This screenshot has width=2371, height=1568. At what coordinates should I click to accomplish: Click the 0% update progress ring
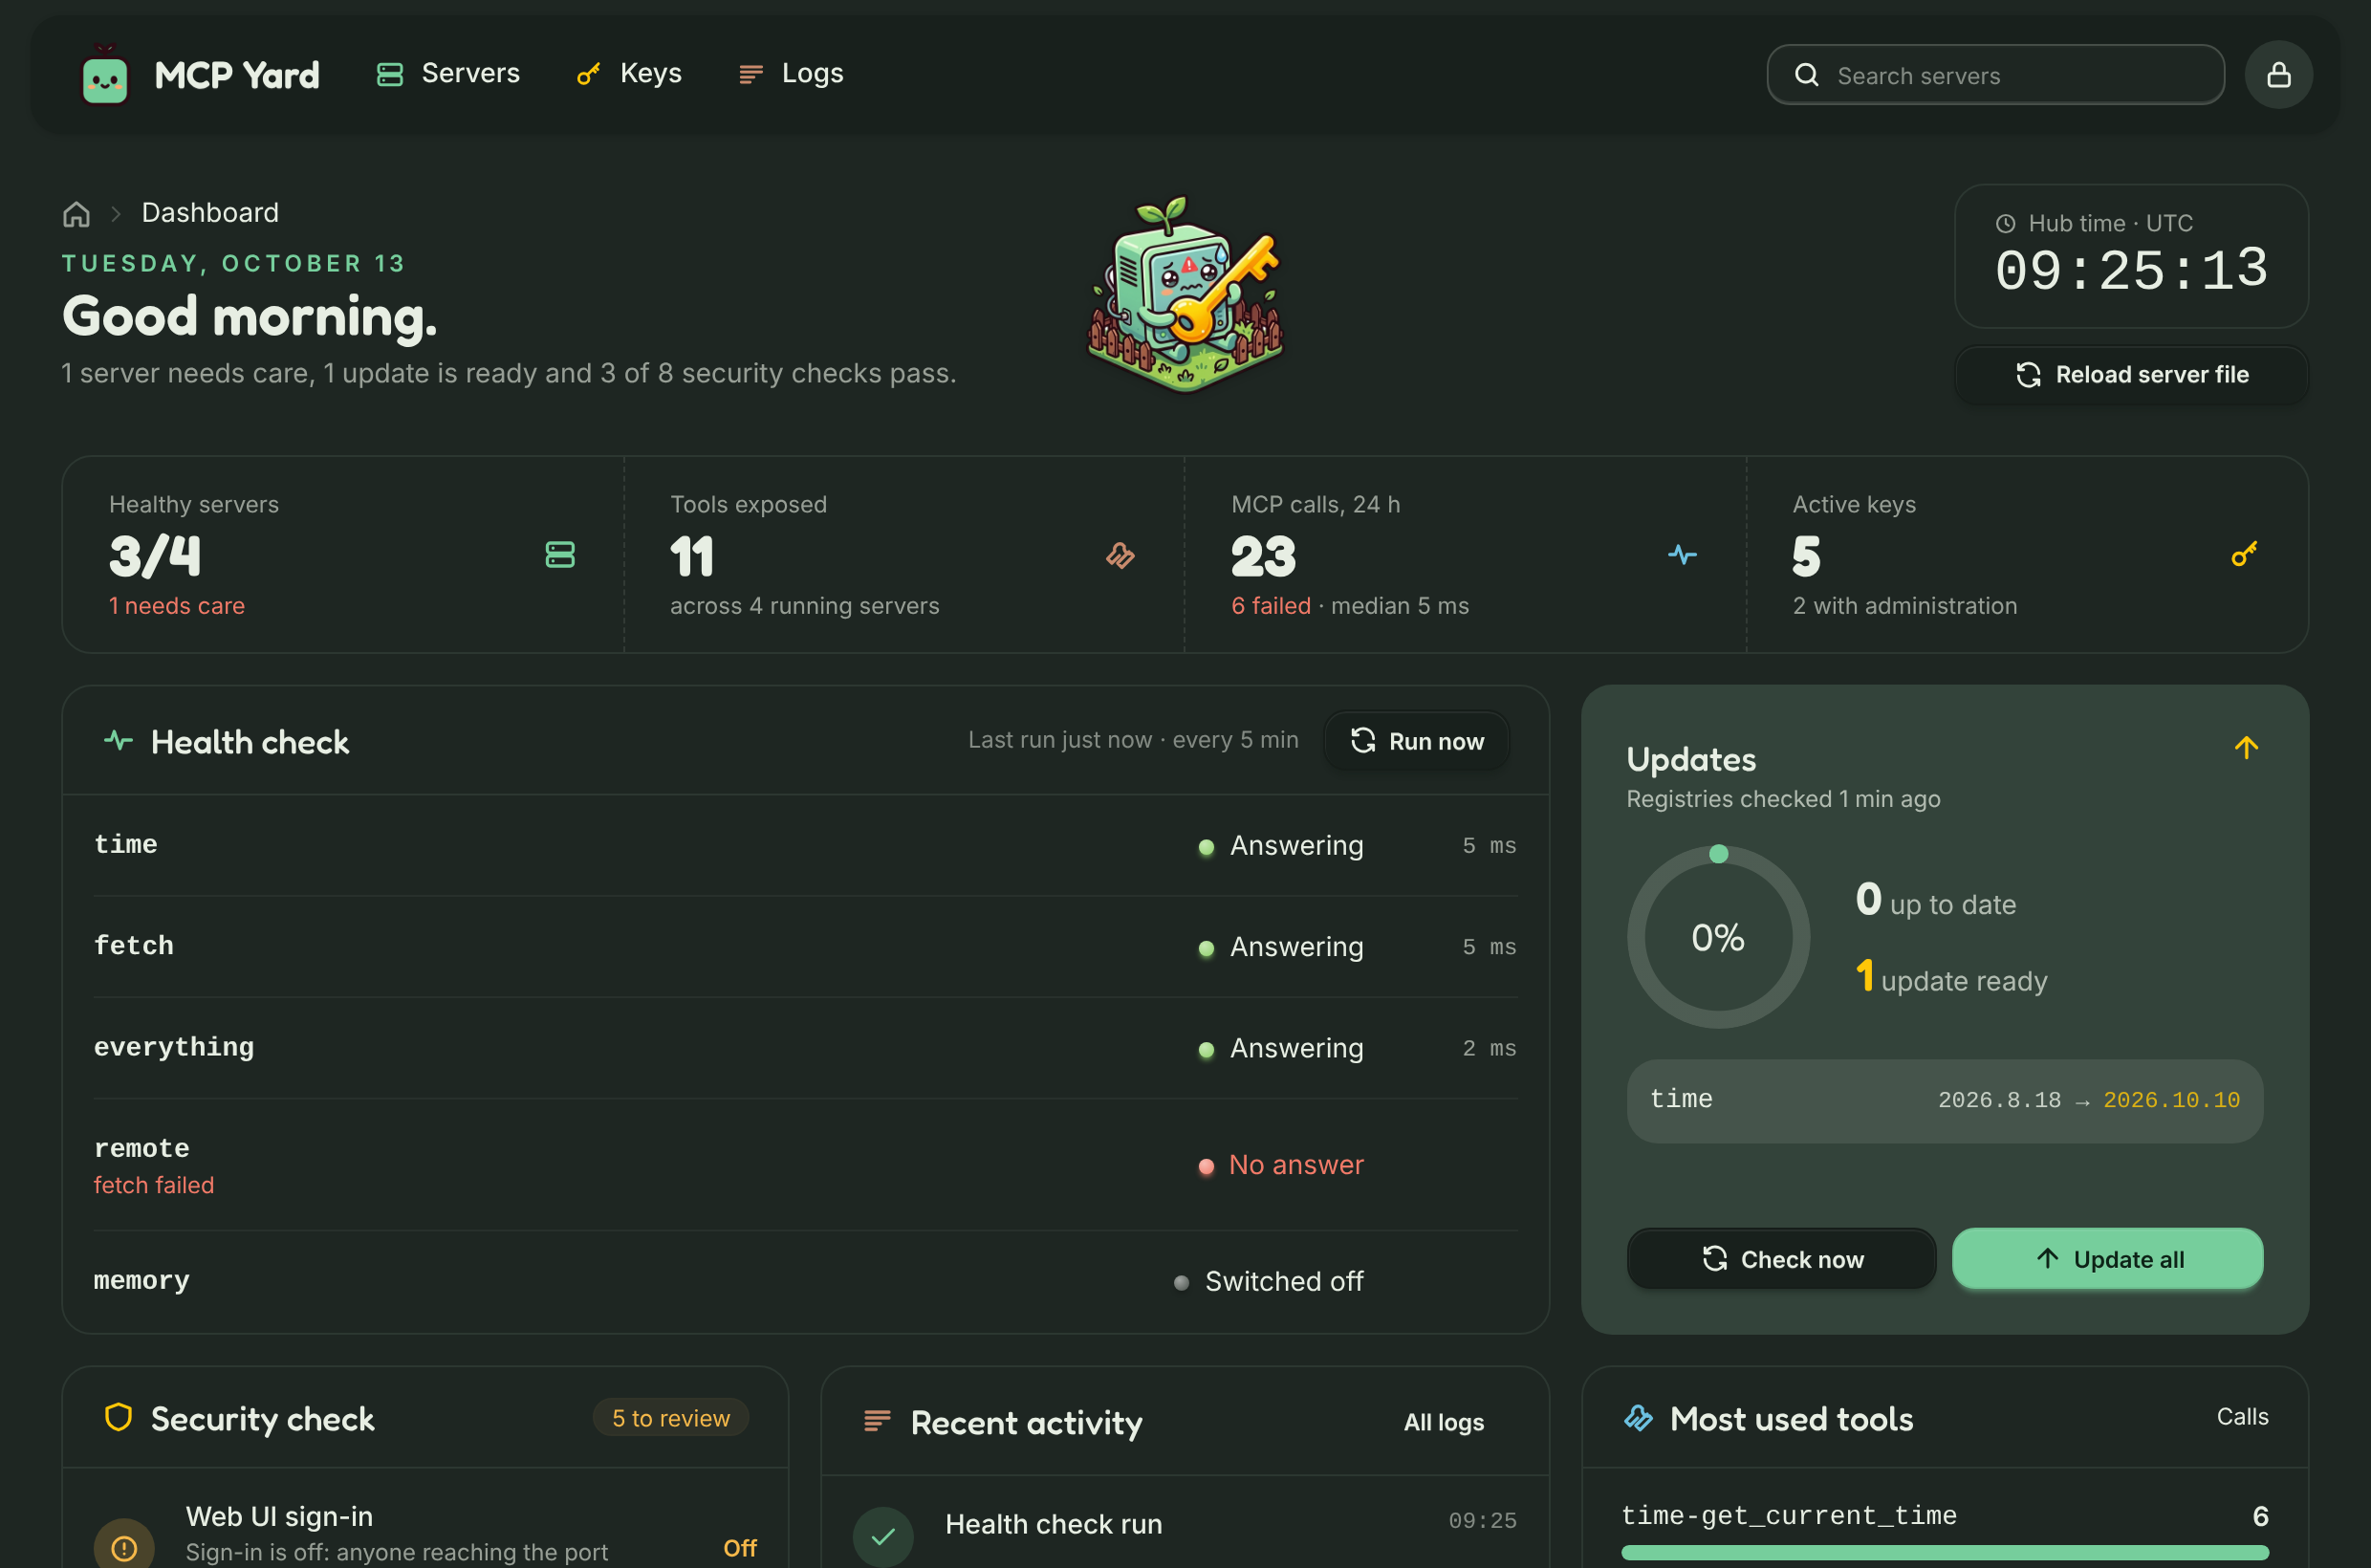point(1718,937)
